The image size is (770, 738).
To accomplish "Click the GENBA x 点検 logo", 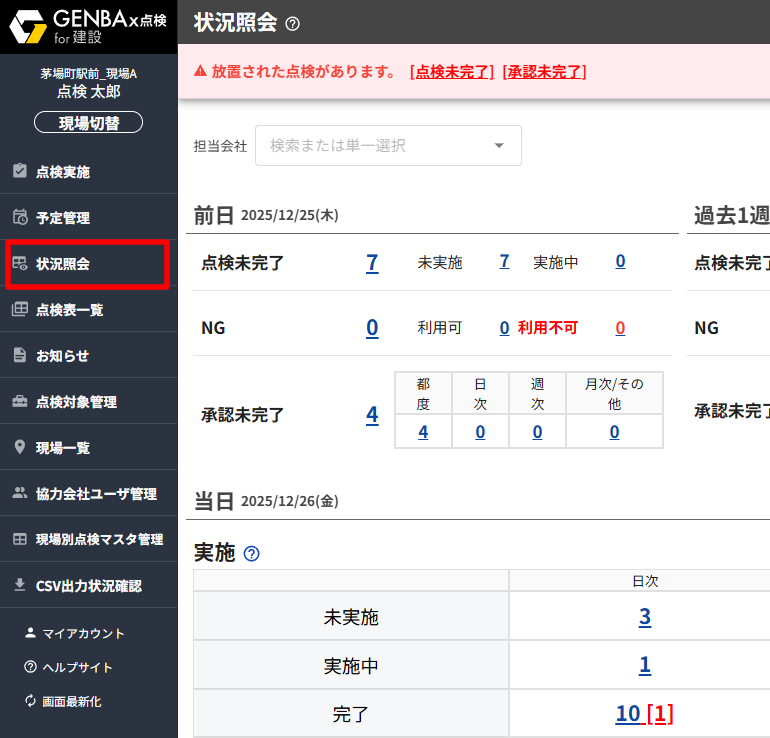I will (88, 26).
